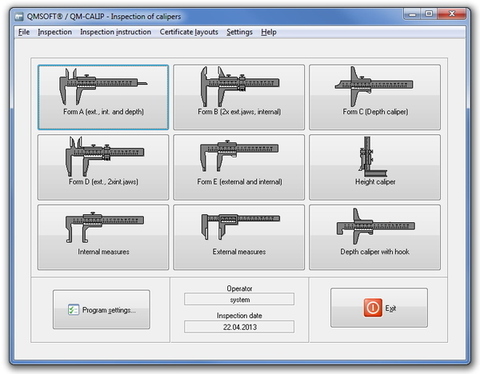Viewport: 480px width, 374px height.
Task: Click the QM-CALIP title bar app icon
Action: (x=20, y=16)
